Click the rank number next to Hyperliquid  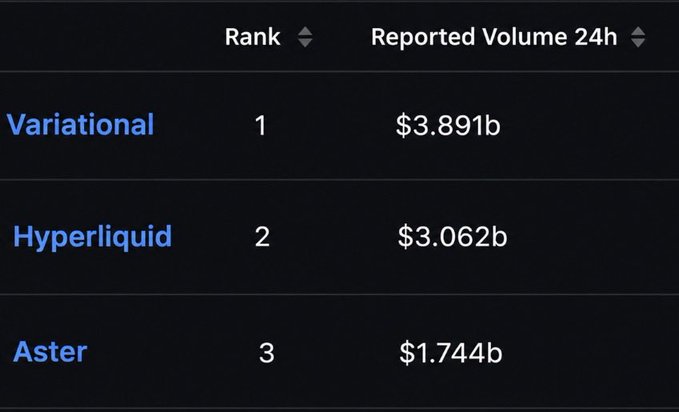[x=262, y=237]
